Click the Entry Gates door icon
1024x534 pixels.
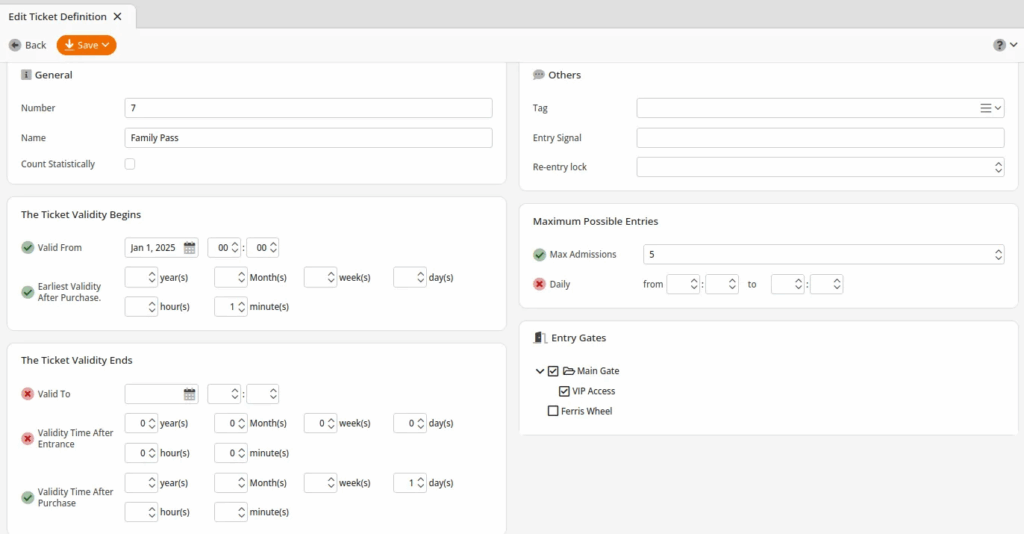click(x=539, y=338)
